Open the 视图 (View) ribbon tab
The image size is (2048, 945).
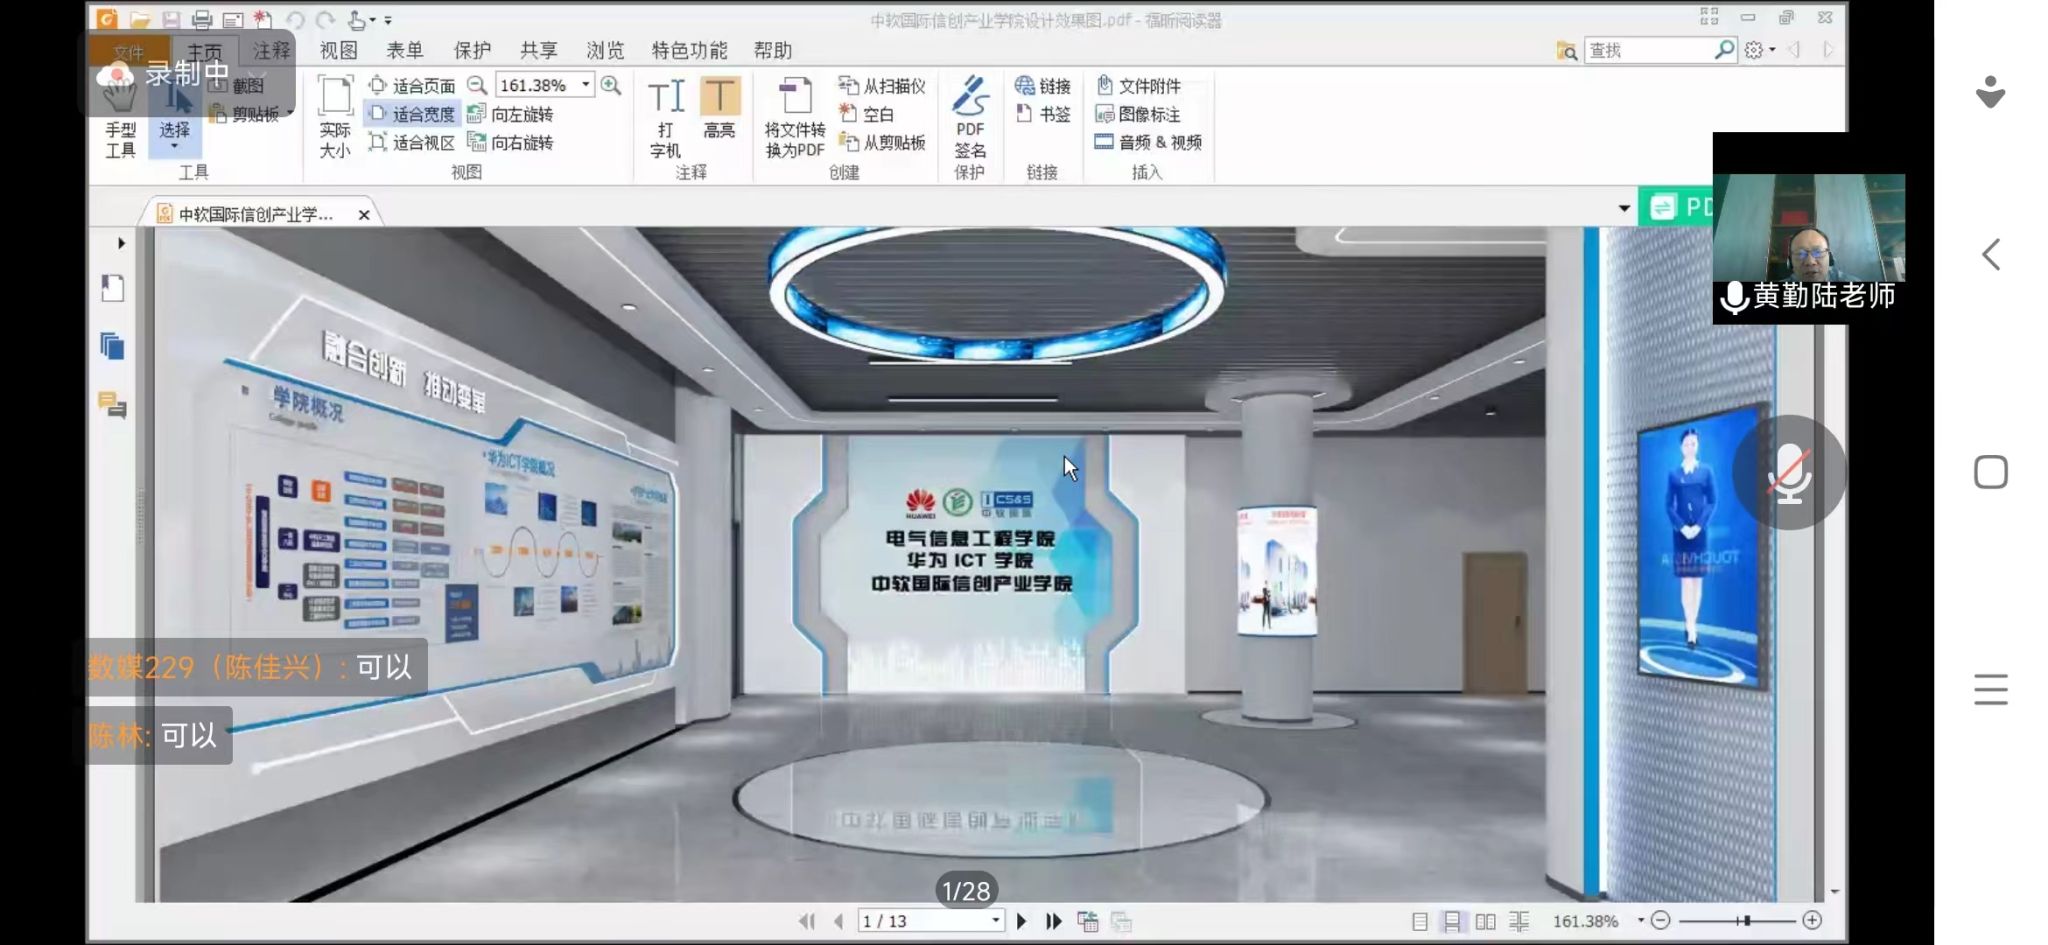[338, 50]
